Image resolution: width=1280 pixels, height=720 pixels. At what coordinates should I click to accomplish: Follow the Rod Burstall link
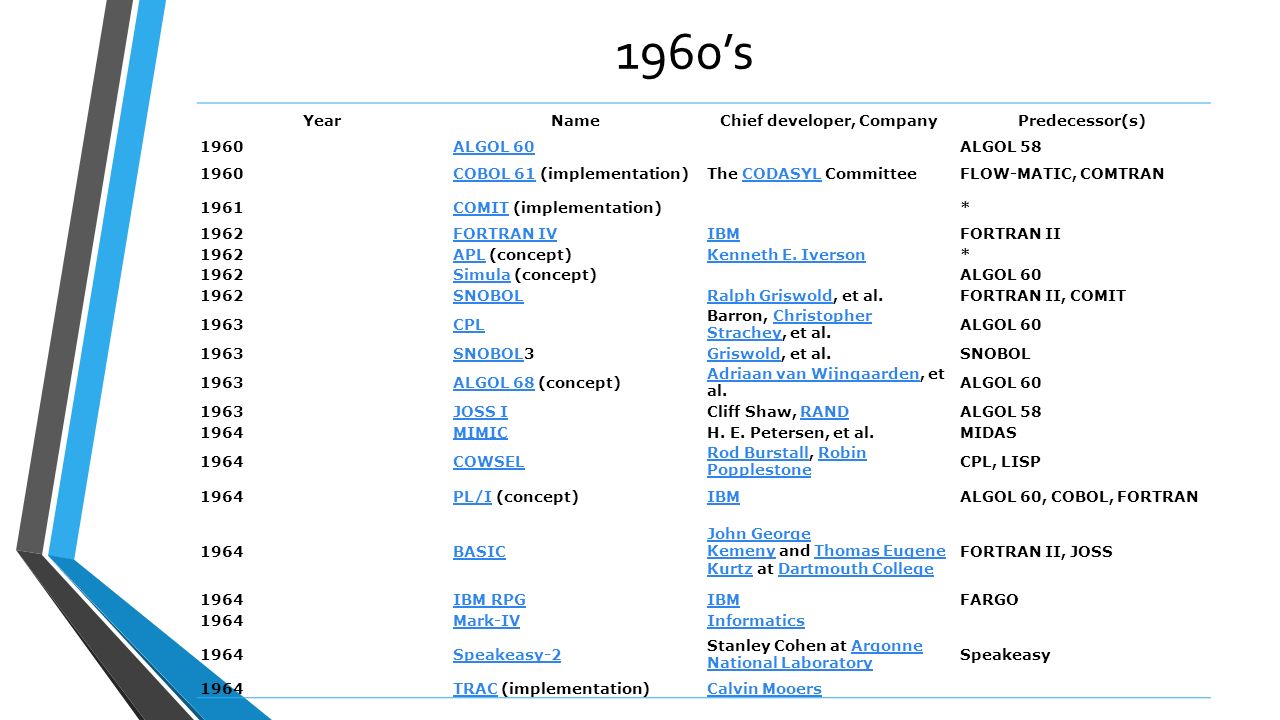tap(758, 453)
